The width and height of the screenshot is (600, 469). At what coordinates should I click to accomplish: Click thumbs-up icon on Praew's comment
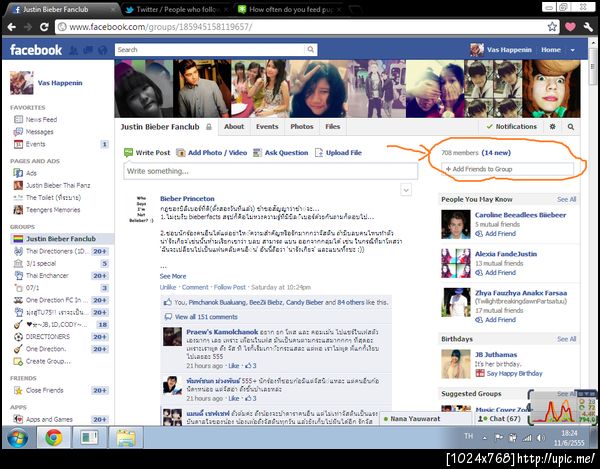(248, 366)
